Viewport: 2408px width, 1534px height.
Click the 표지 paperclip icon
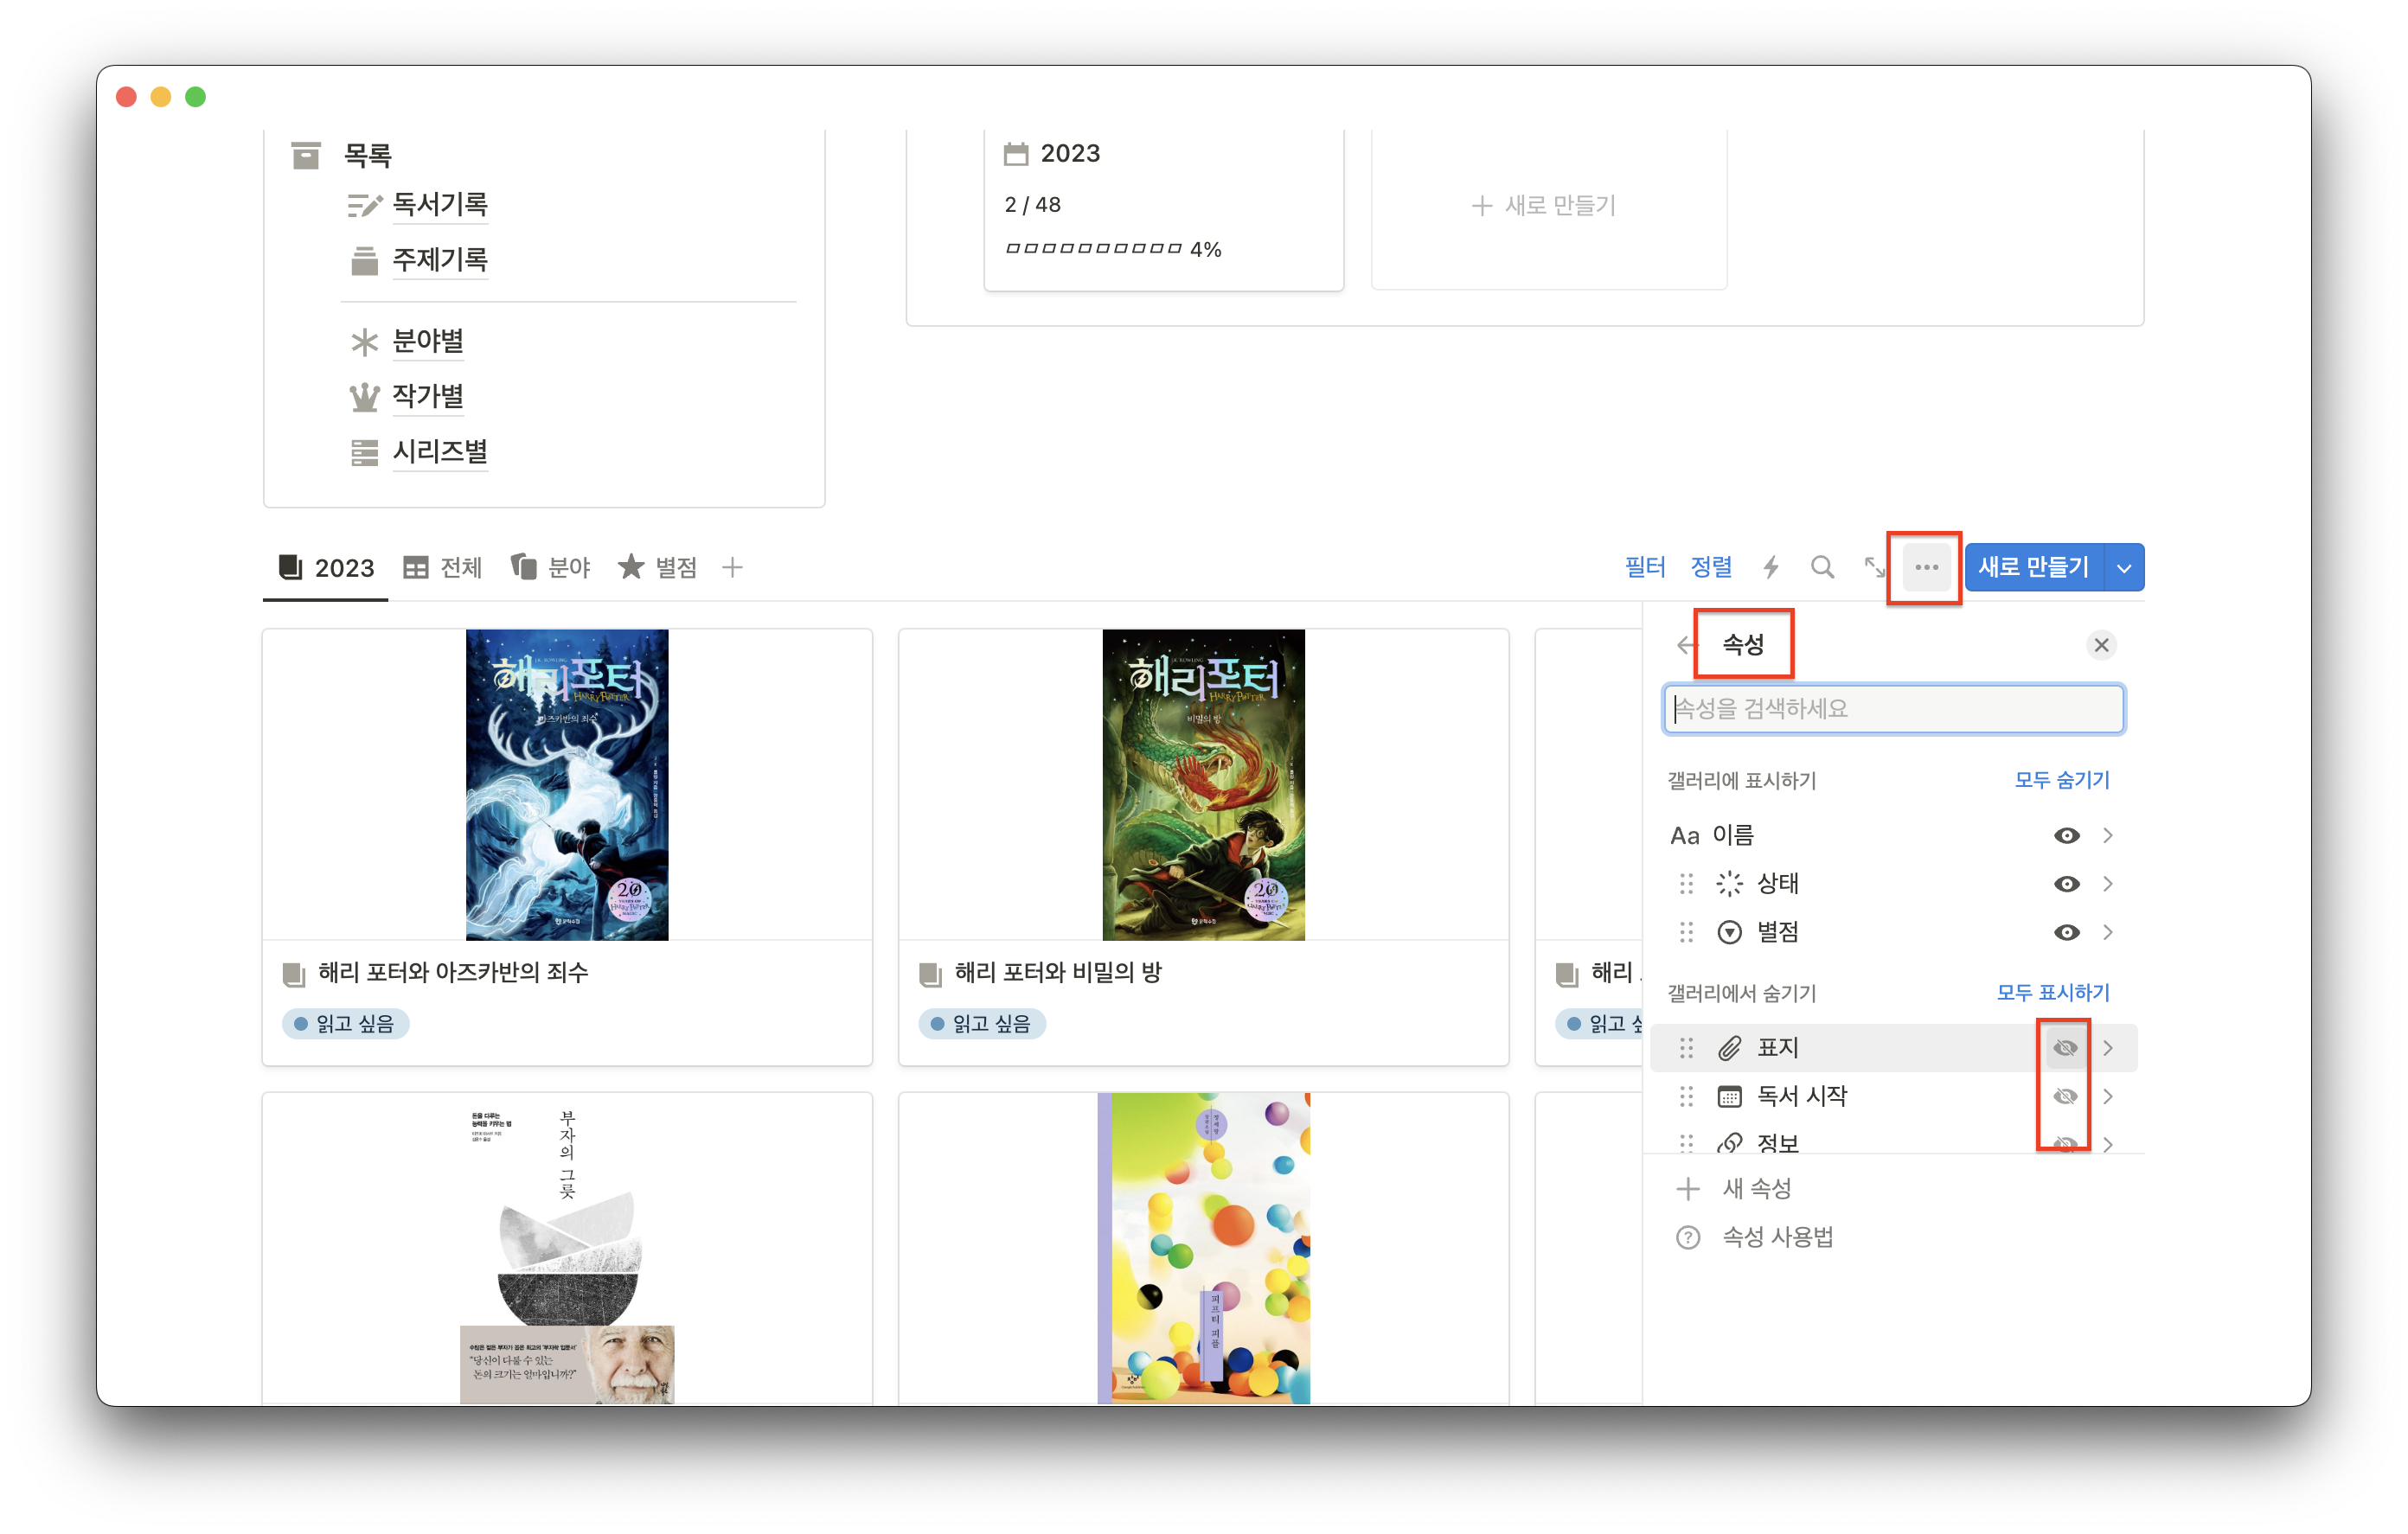tap(1729, 1048)
